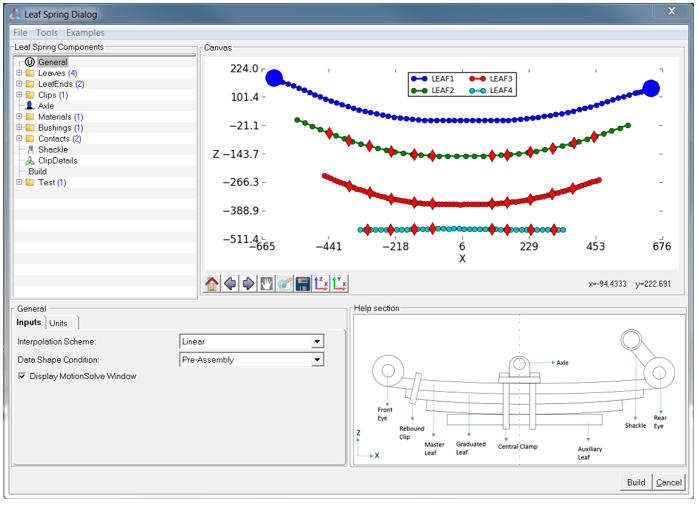Click the back arrow in canvas toolbar
Viewport: 698px width, 506px height.
click(x=230, y=284)
